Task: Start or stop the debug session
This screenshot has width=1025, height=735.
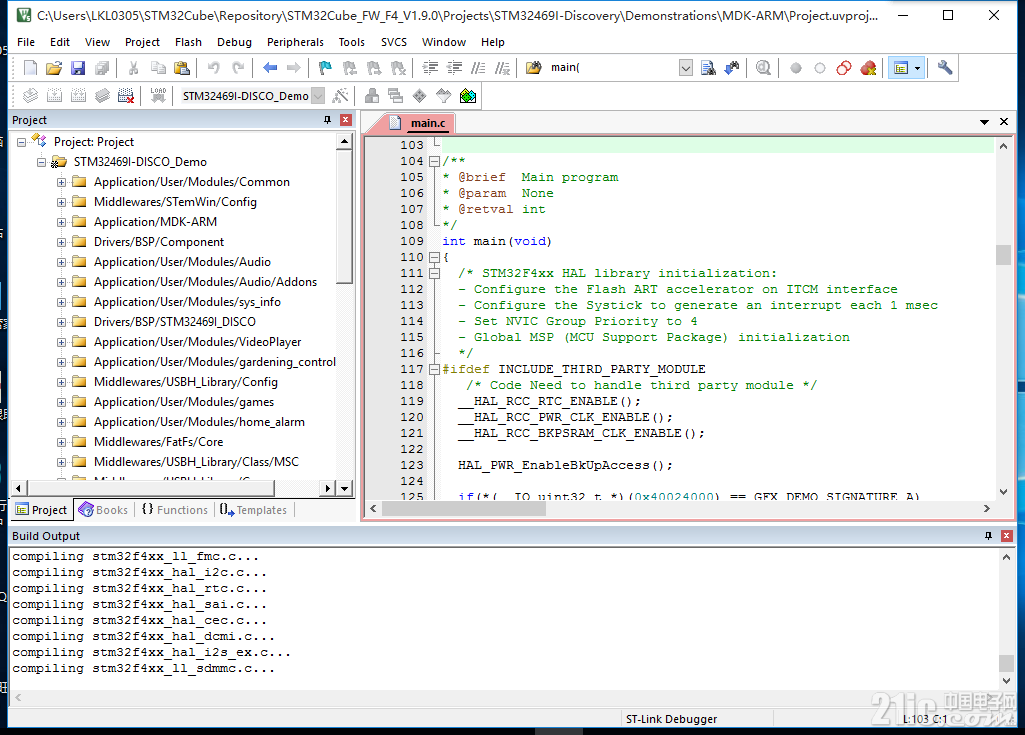Action: (763, 68)
